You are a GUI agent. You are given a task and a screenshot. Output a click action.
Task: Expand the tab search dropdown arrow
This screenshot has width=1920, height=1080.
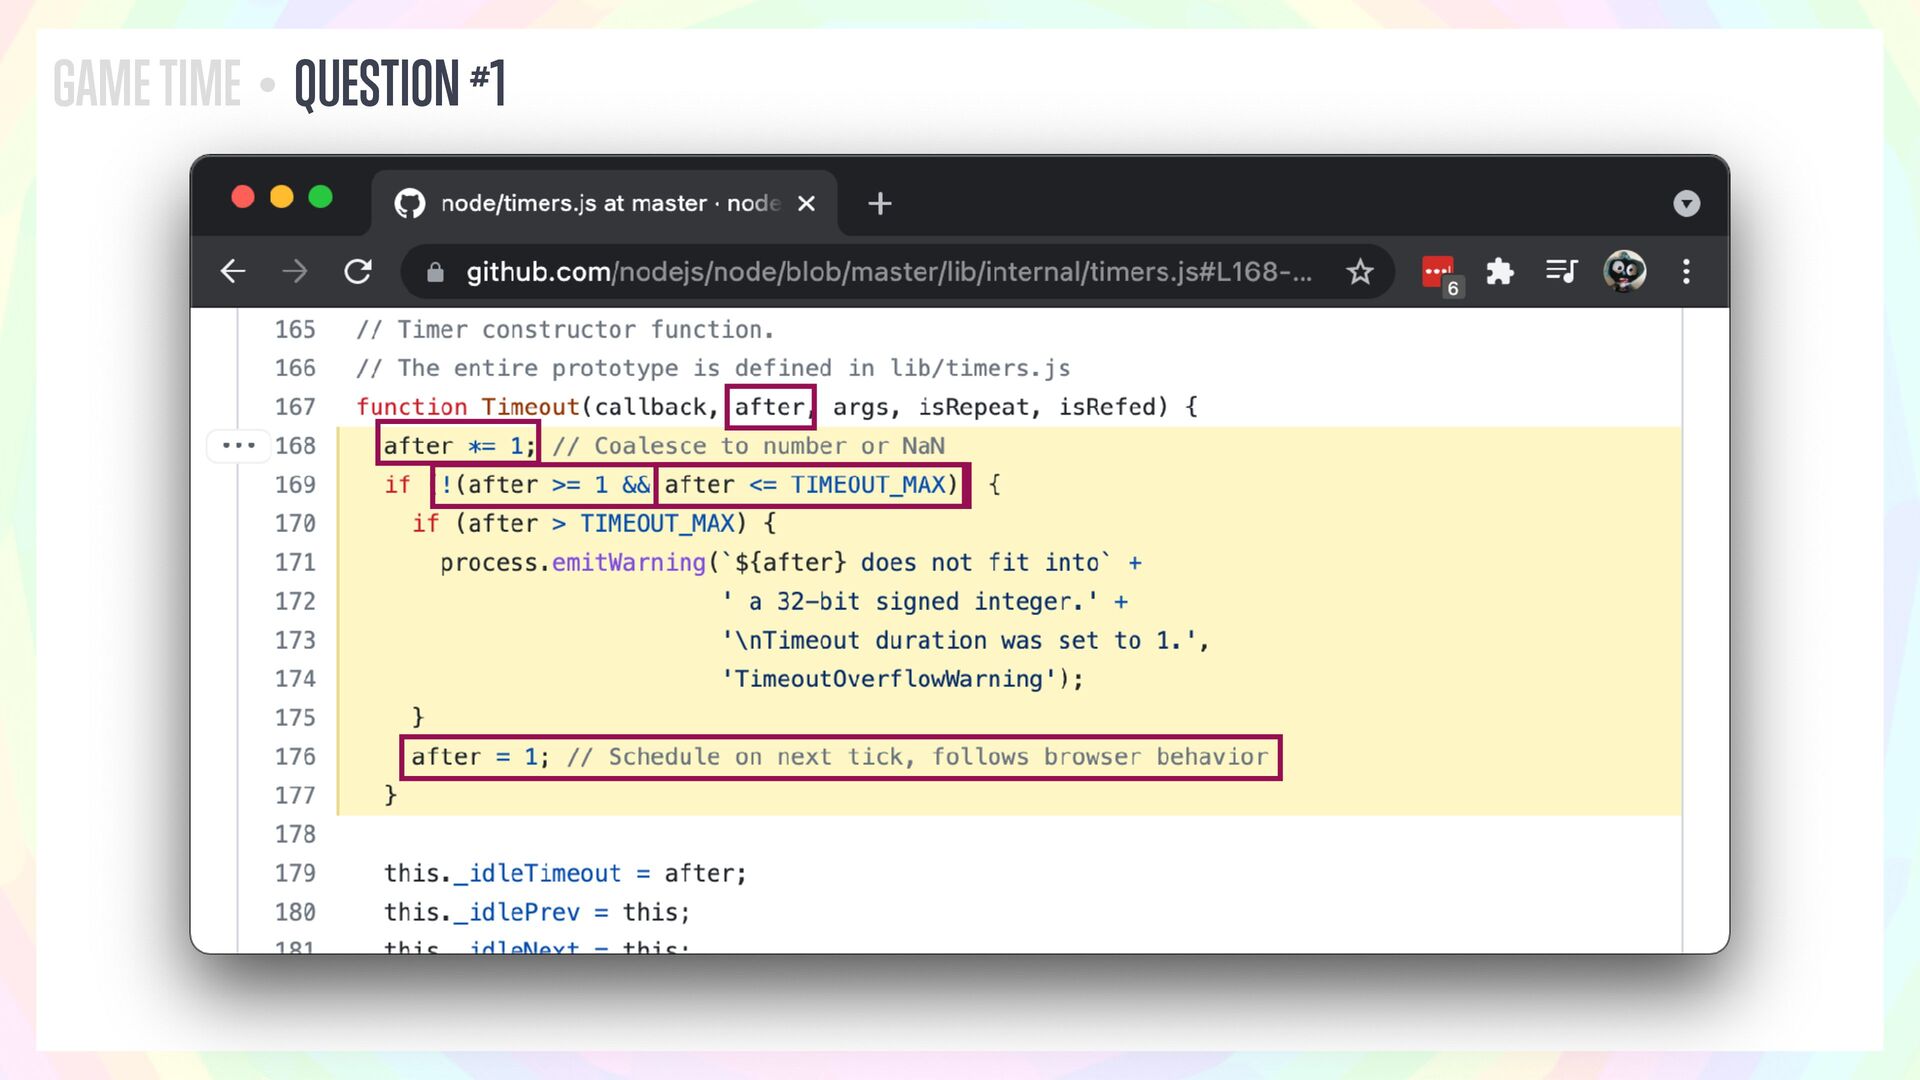[1686, 204]
